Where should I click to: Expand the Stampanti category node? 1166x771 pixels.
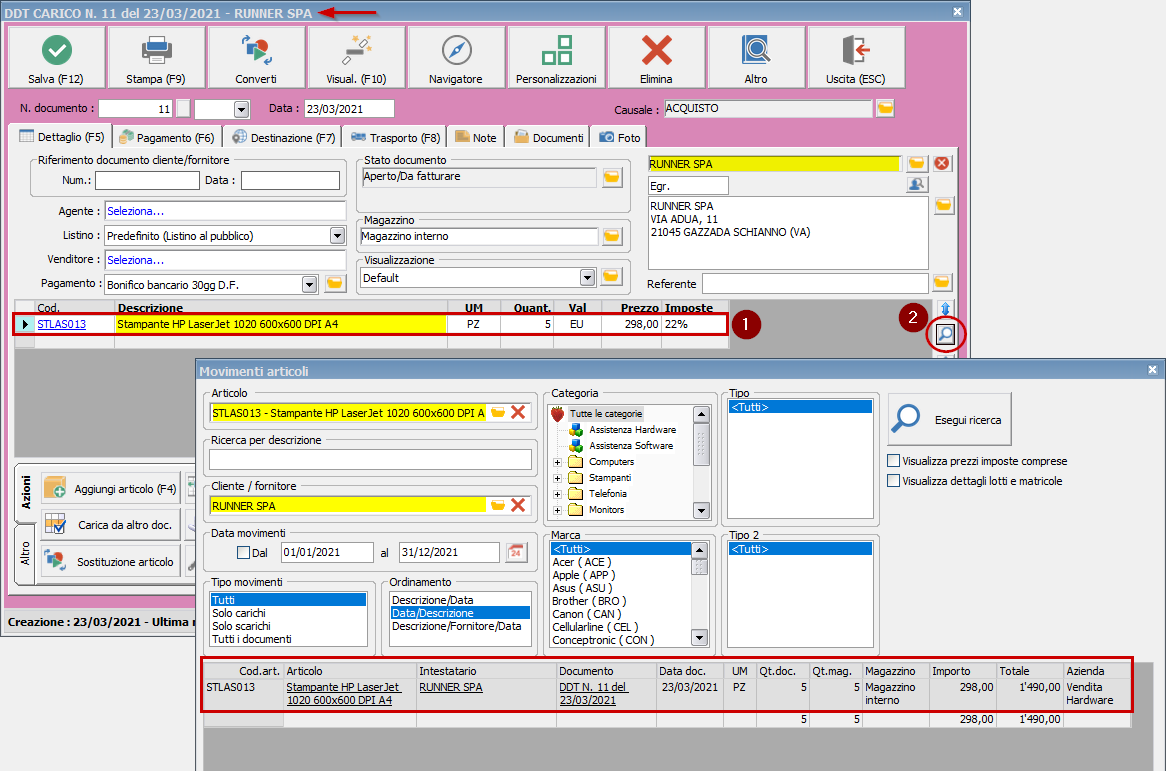tap(557, 478)
